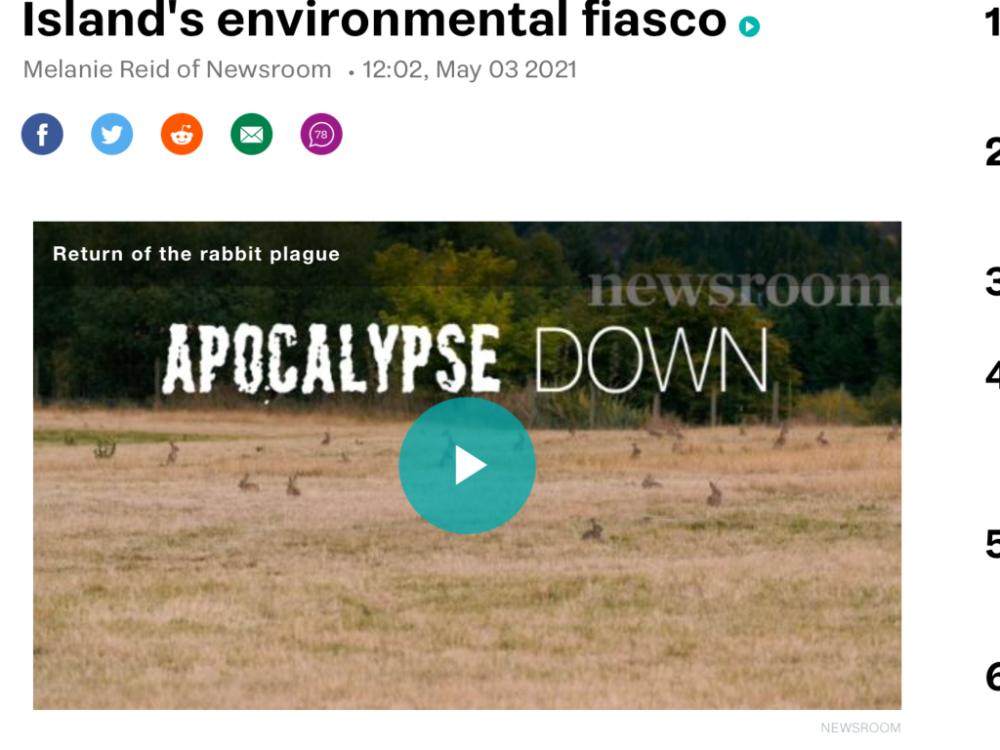This screenshot has width=1000, height=750.
Task: Click the 12:02, May 03 2021 timestamp
Action: (x=469, y=70)
